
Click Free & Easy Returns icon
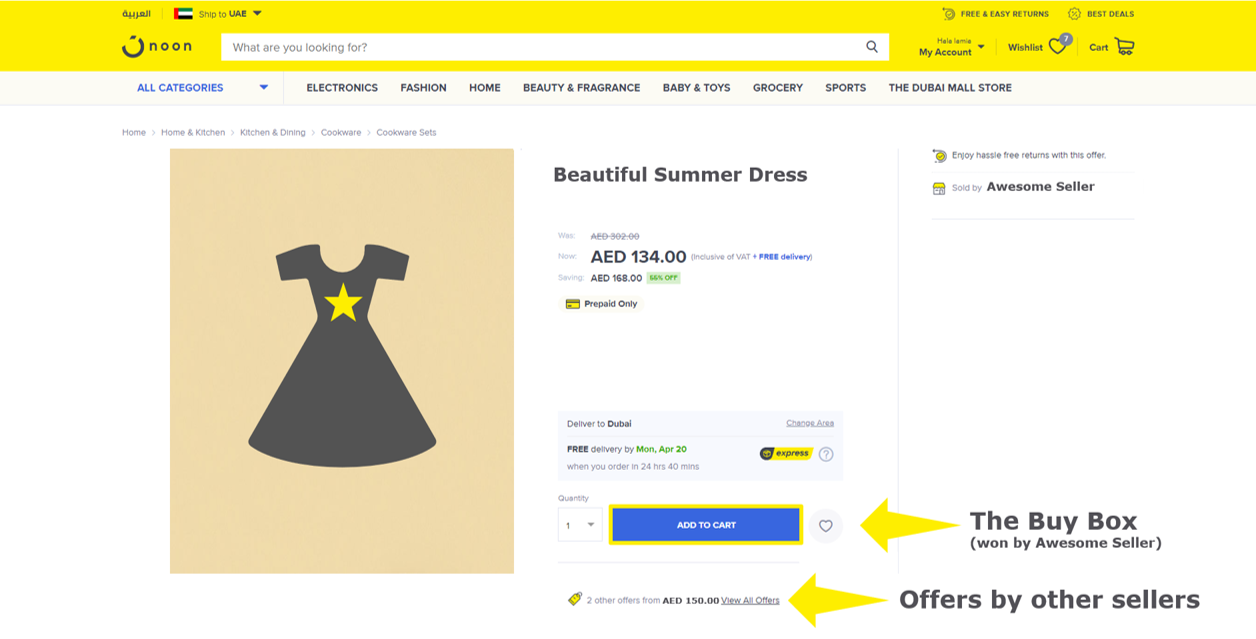coord(948,14)
